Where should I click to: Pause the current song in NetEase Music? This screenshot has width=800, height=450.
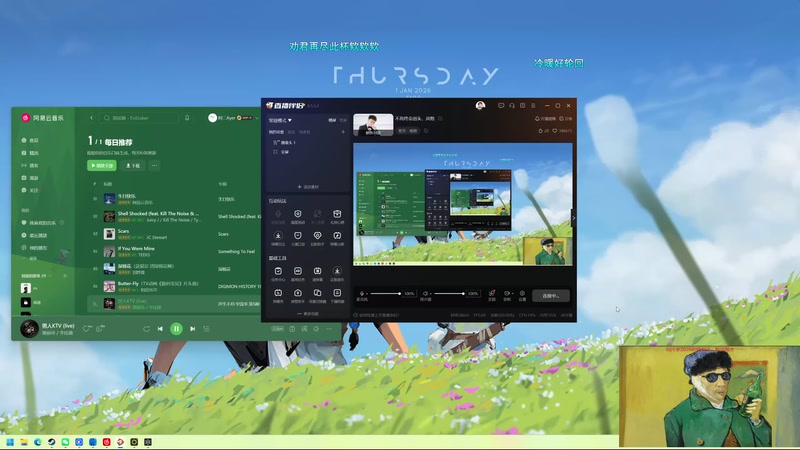coord(176,329)
